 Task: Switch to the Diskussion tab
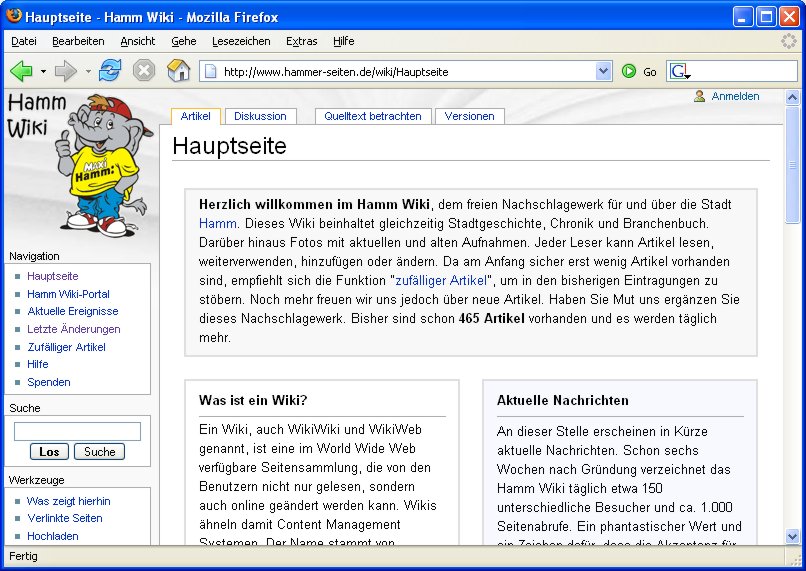pyautogui.click(x=260, y=116)
